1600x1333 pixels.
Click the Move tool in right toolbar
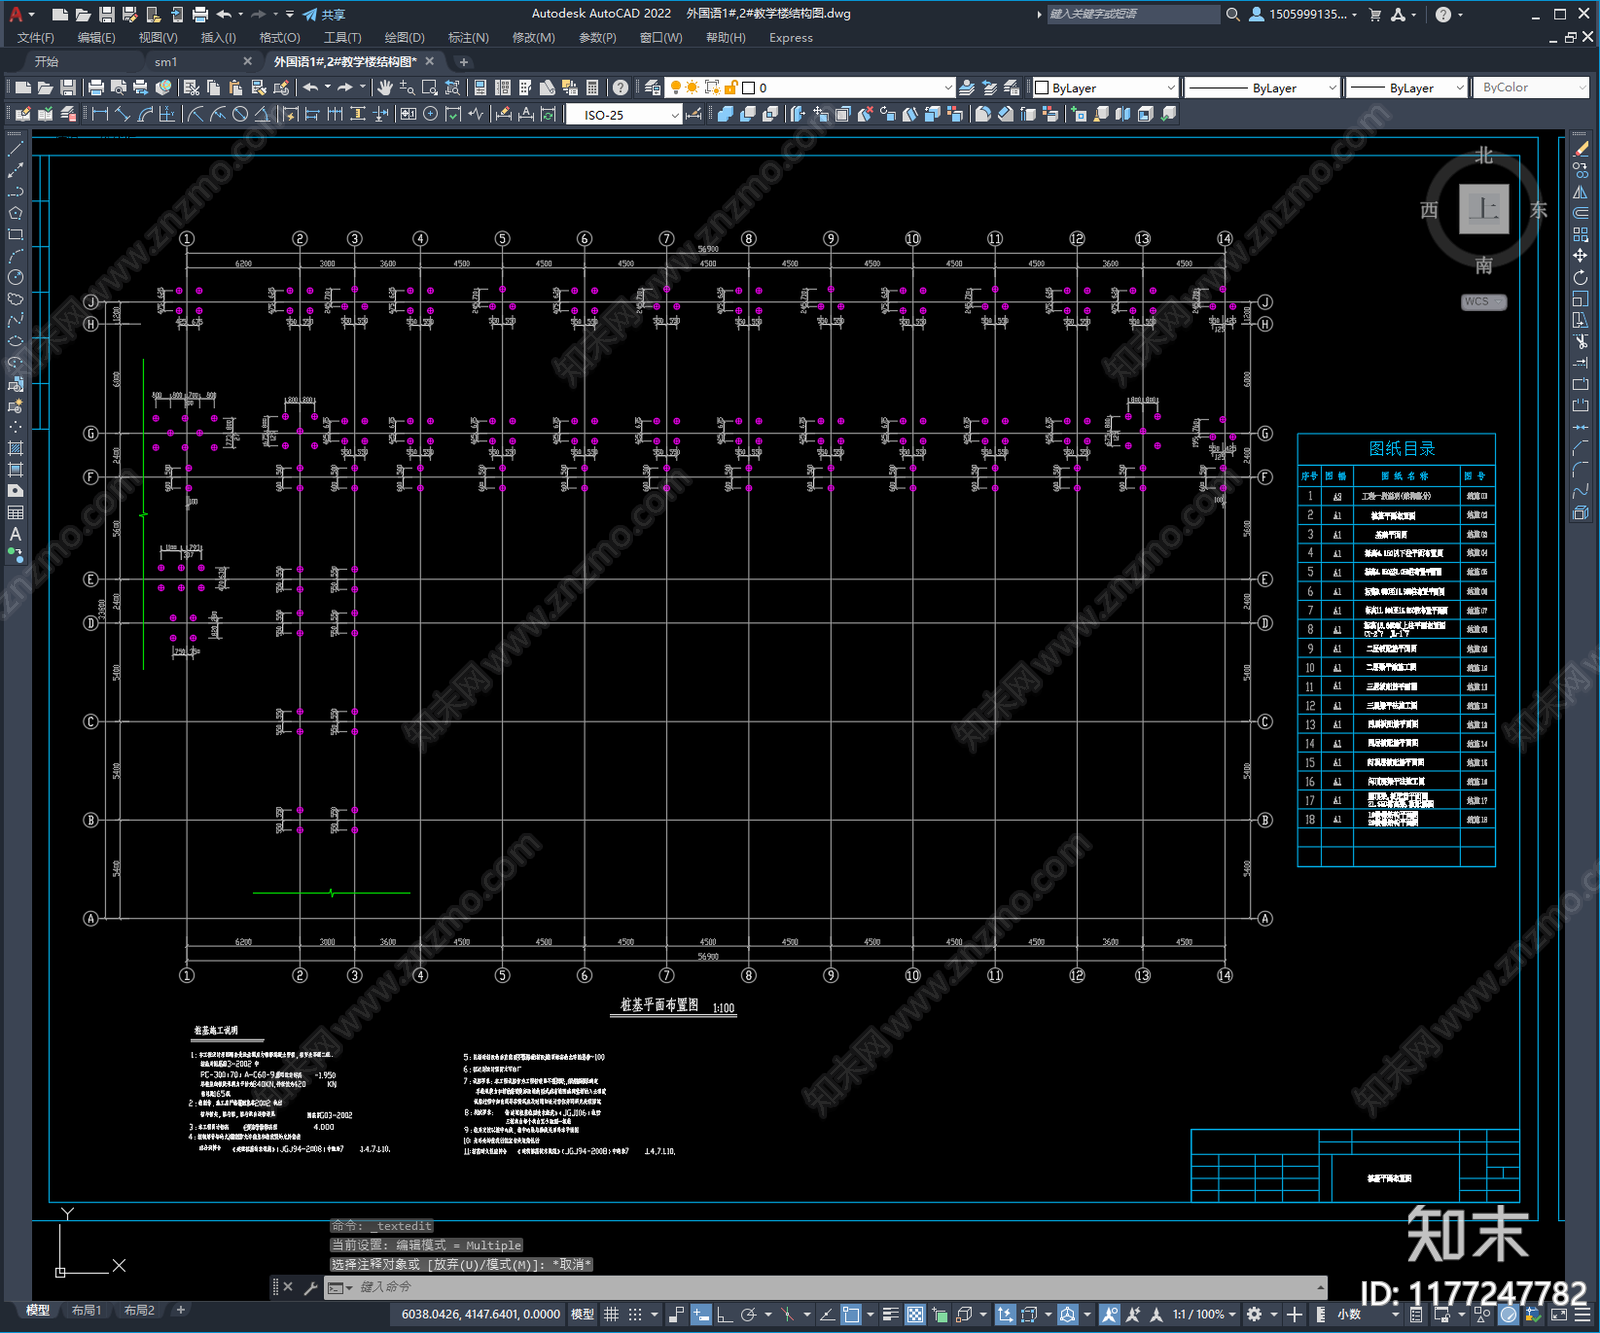click(1580, 256)
